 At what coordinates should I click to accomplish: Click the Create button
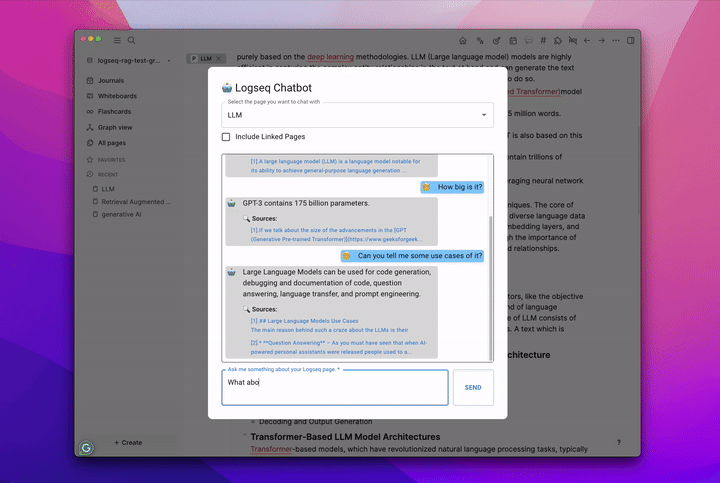[x=128, y=443]
